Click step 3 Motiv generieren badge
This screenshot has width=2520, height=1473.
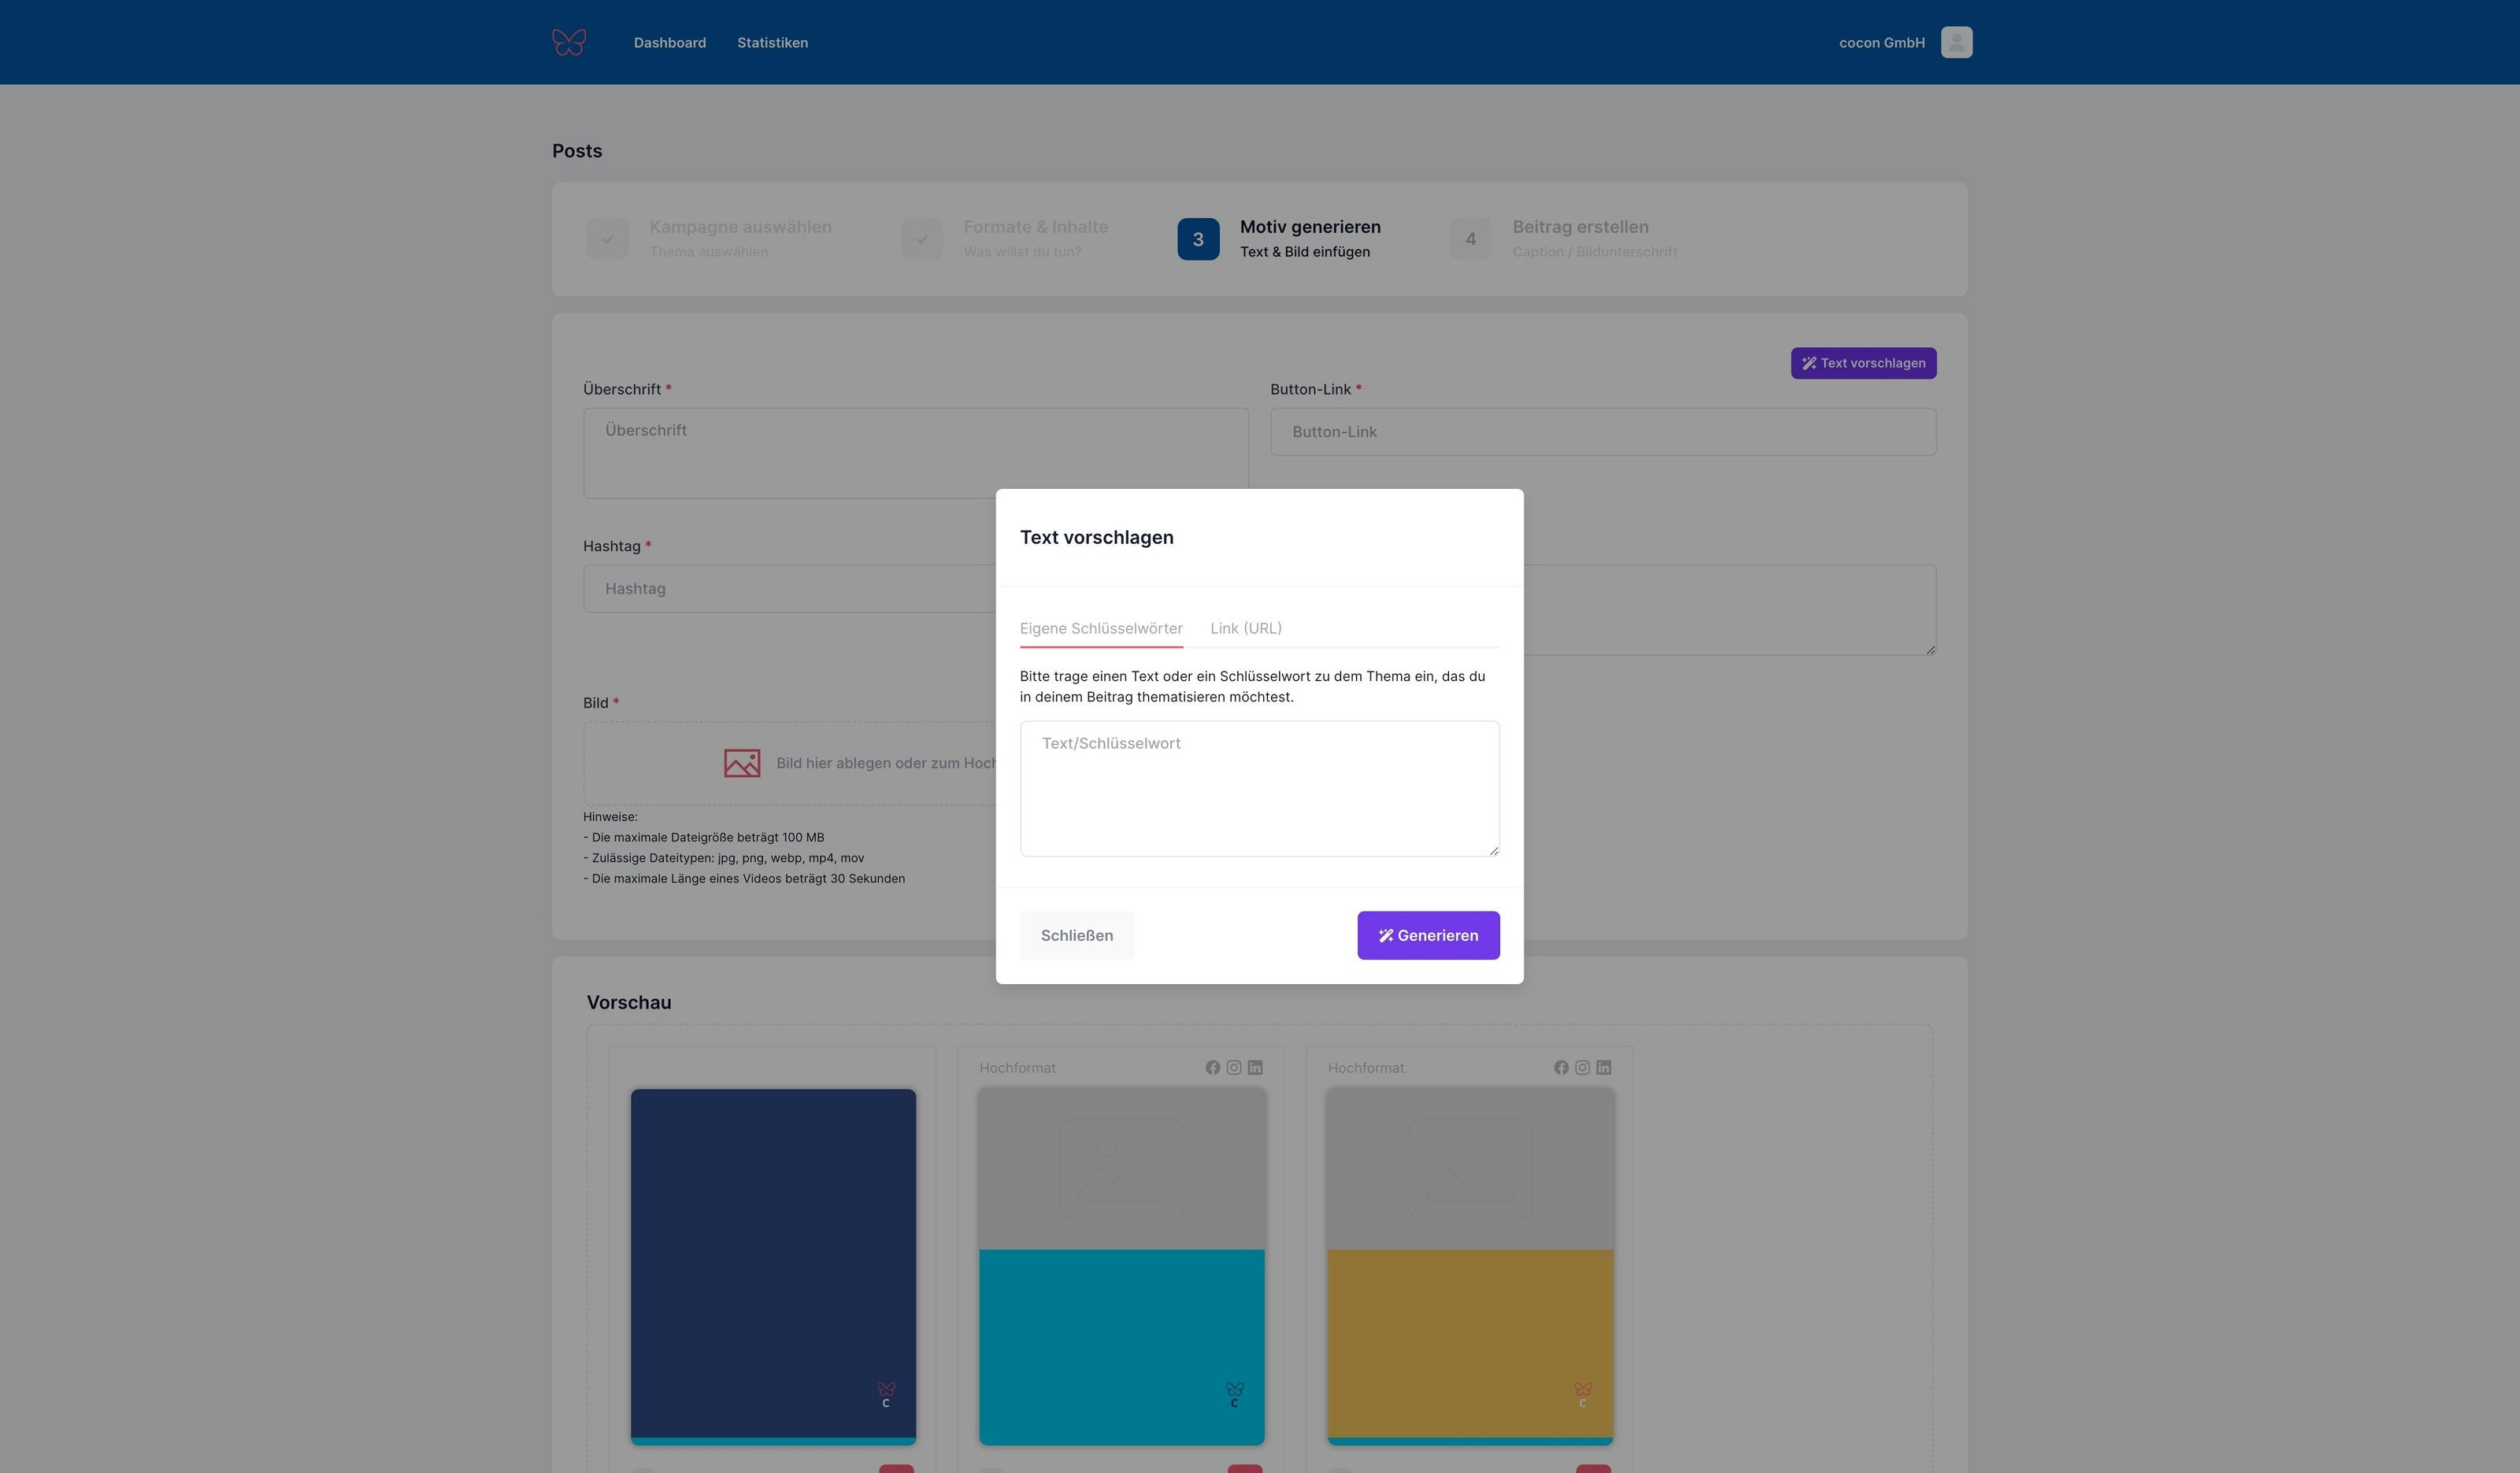(x=1198, y=239)
